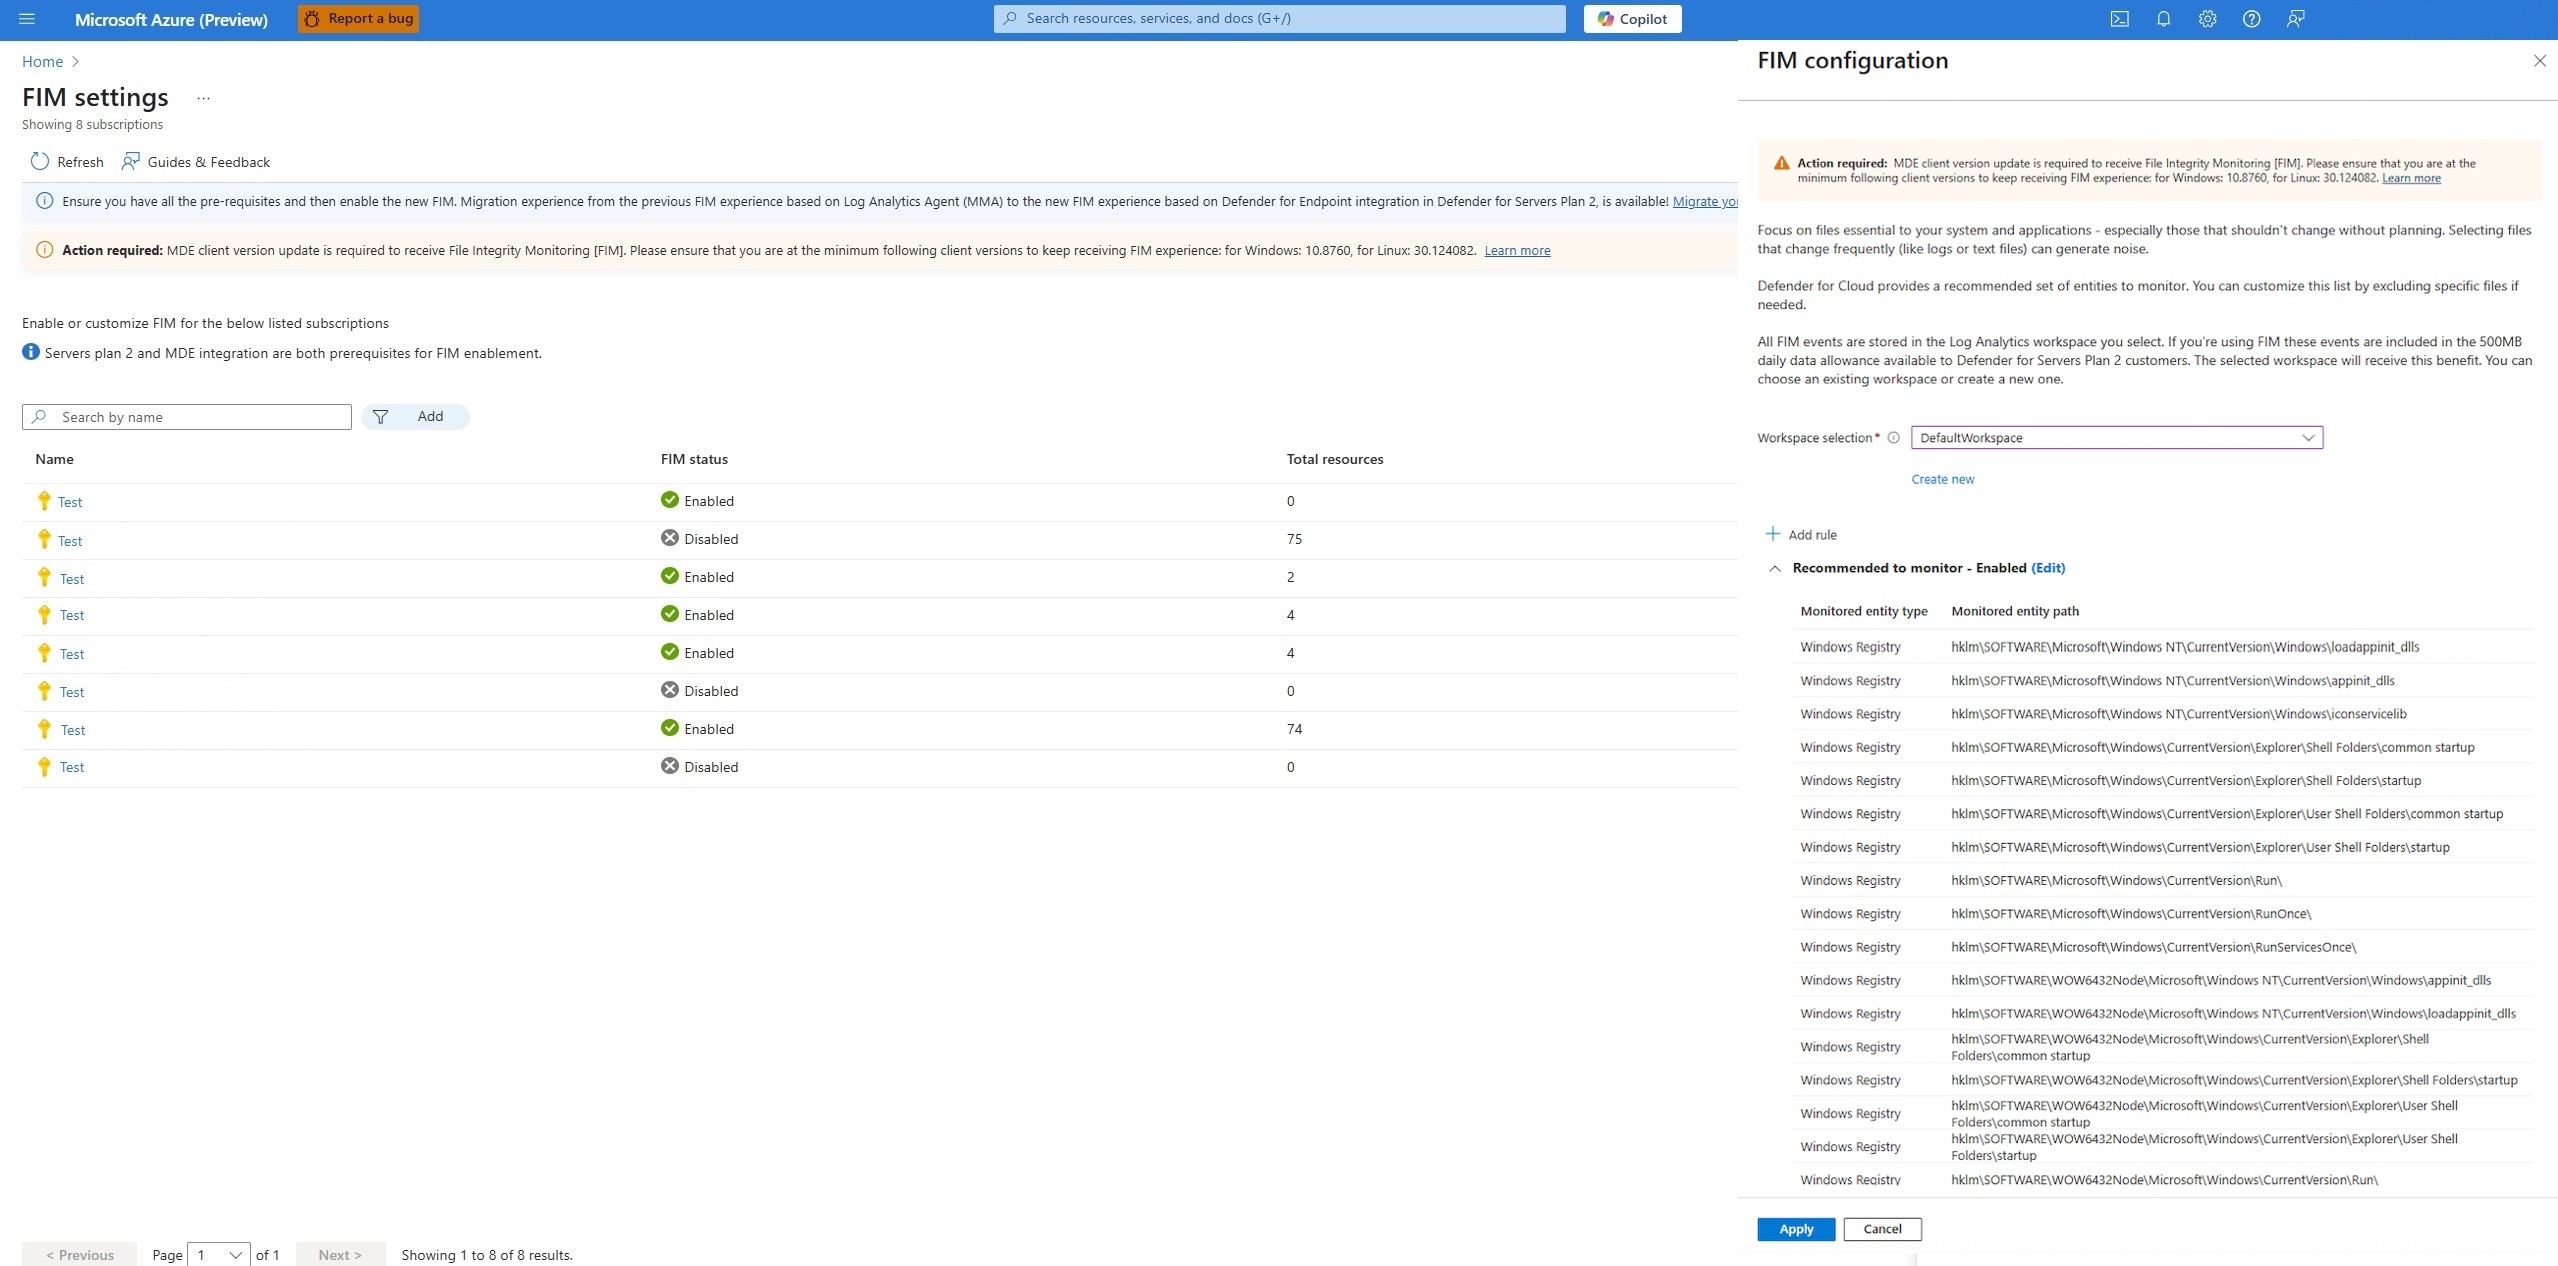Open the help question mark

pyautogui.click(x=2251, y=19)
